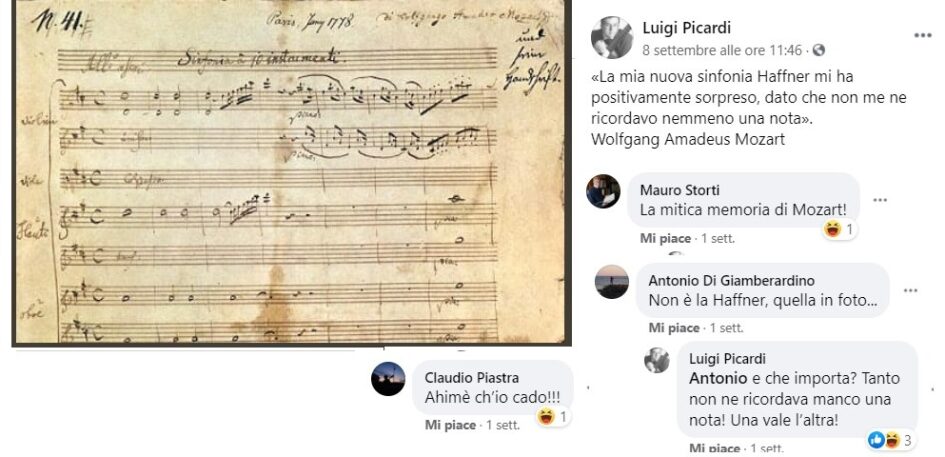Open Luigi Picardi's name link in the post header

[x=686, y=27]
